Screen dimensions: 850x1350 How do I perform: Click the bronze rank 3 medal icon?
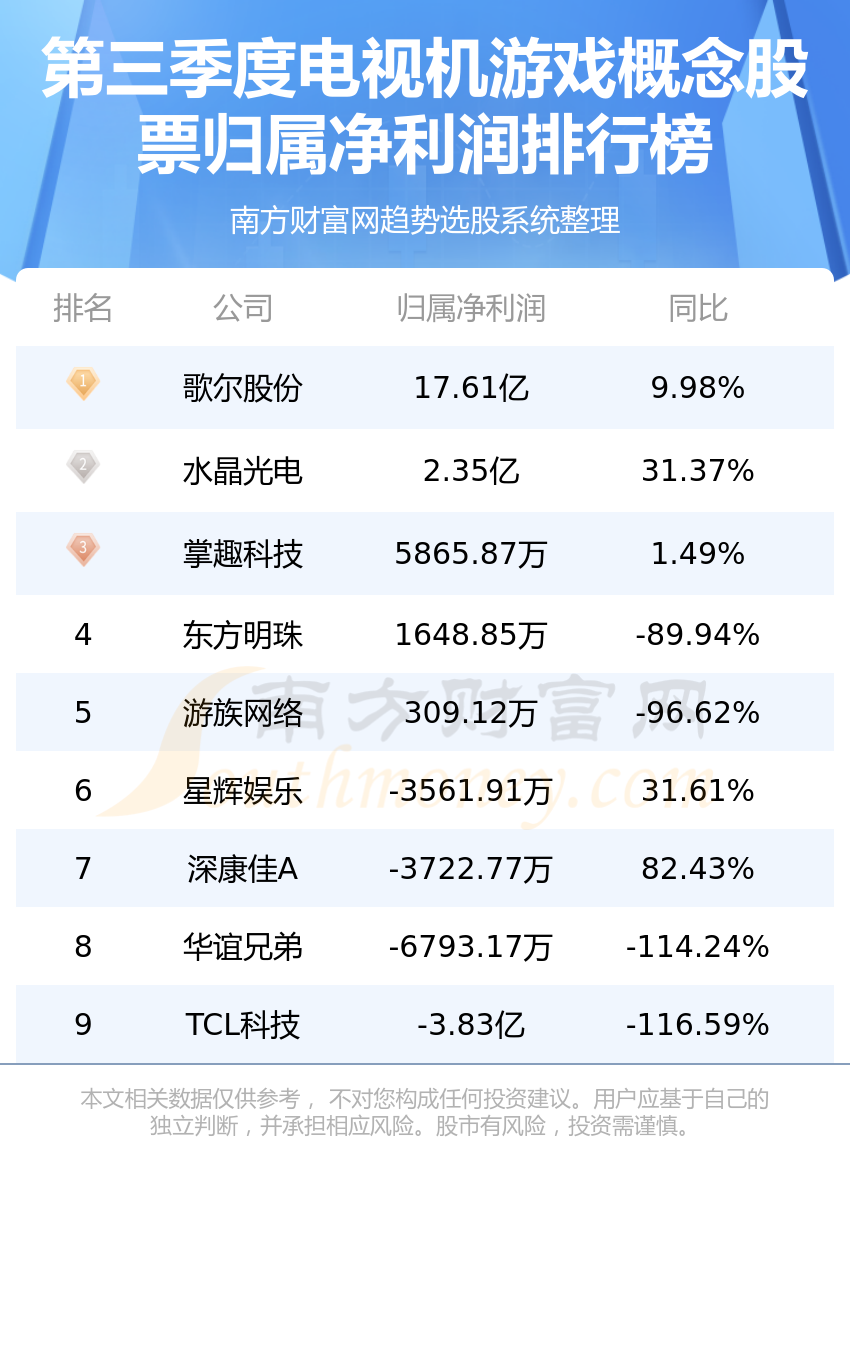pyautogui.click(x=83, y=550)
